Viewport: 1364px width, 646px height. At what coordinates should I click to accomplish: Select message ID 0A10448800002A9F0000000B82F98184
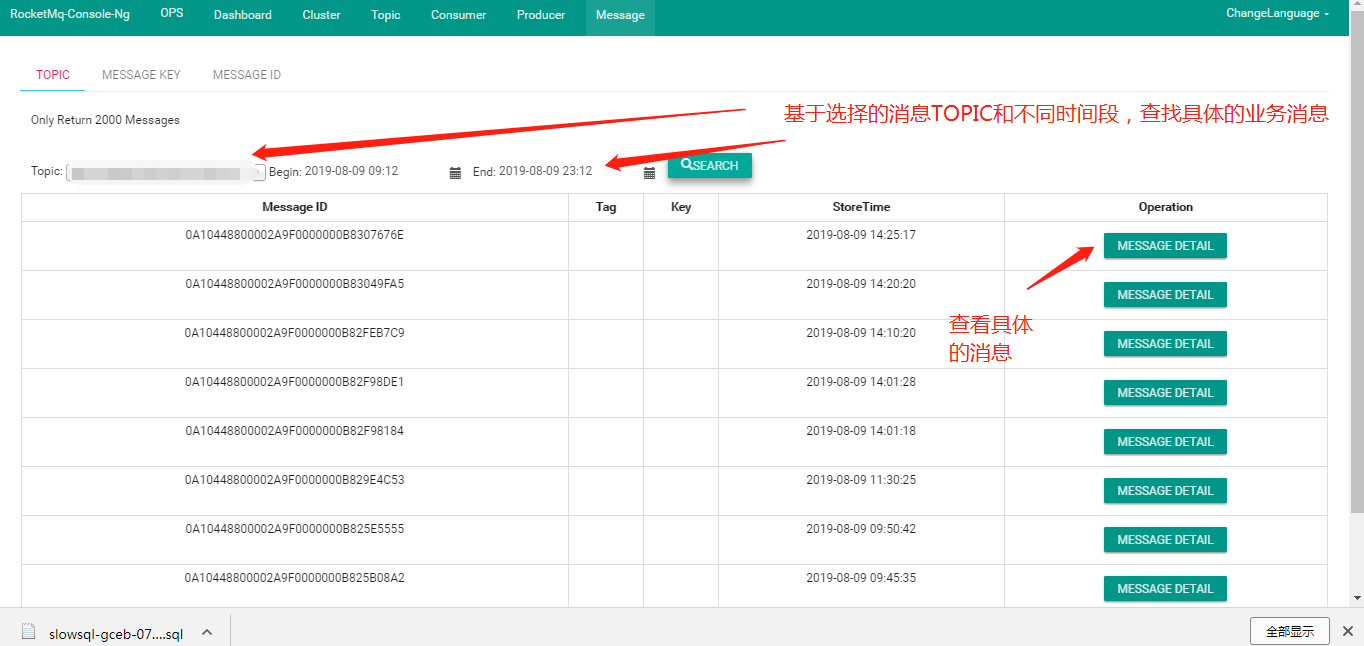coord(295,431)
